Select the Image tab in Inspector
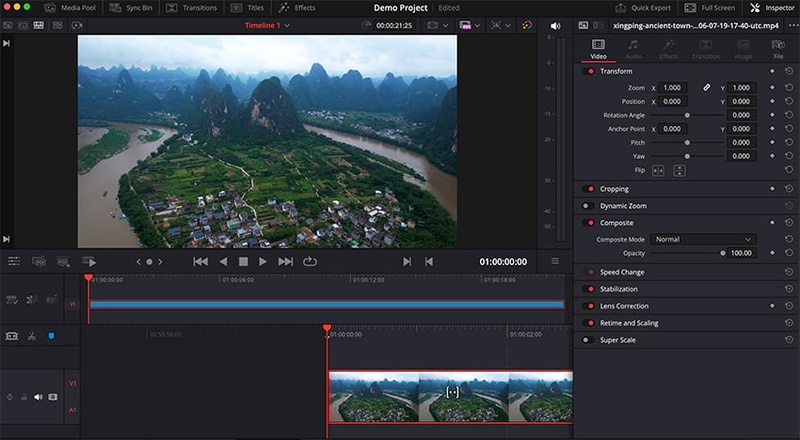 point(743,49)
